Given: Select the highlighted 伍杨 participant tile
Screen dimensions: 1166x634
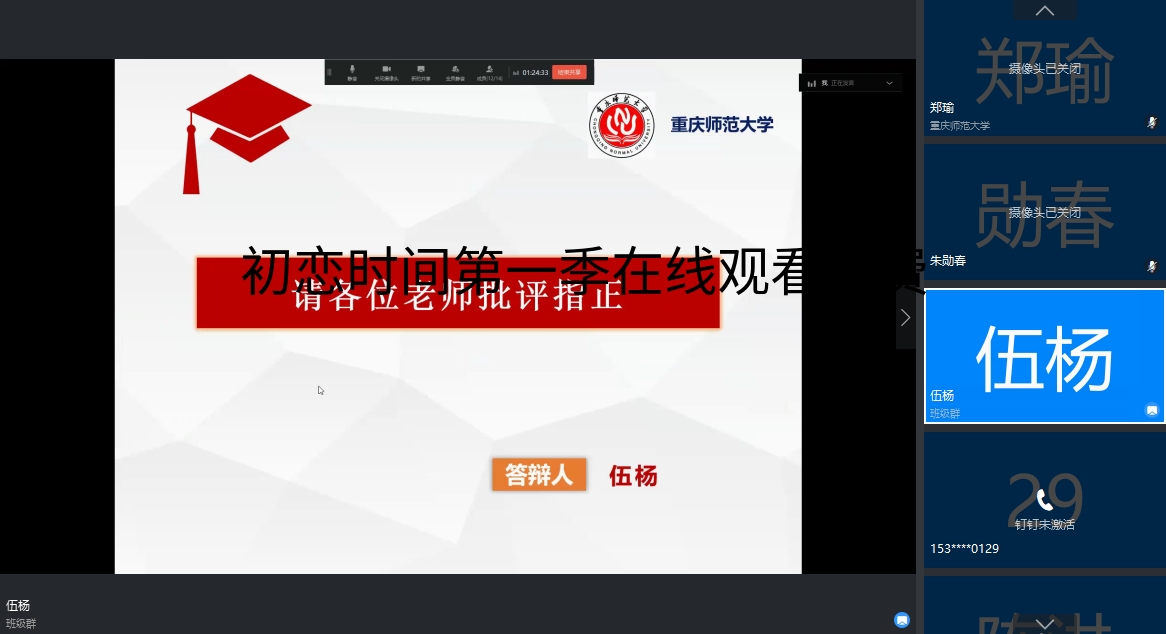Looking at the screenshot, I should point(1044,356).
